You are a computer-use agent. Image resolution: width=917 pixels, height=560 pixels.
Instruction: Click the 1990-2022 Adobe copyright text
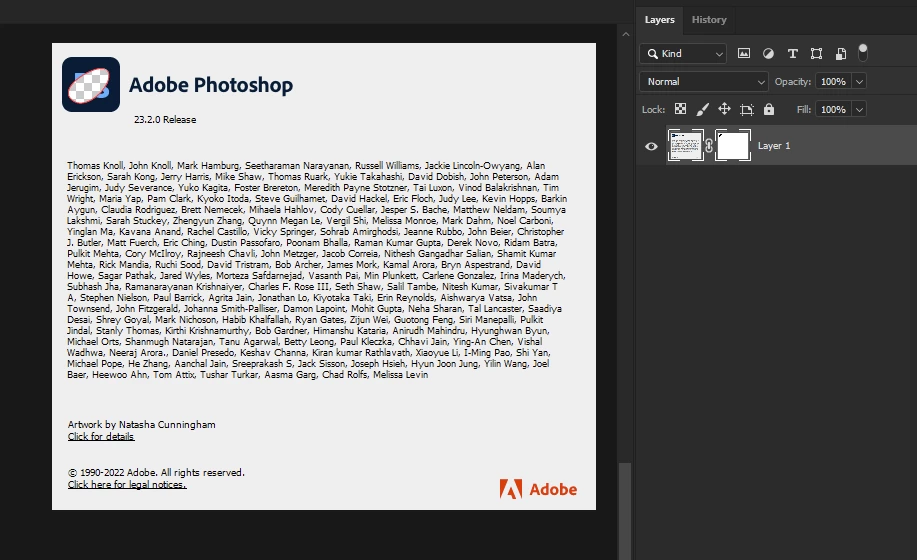click(x=156, y=472)
